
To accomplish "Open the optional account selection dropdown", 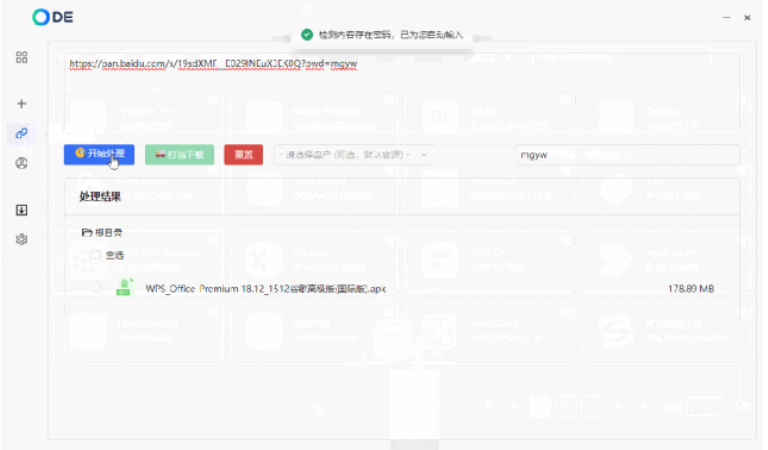I will (354, 155).
